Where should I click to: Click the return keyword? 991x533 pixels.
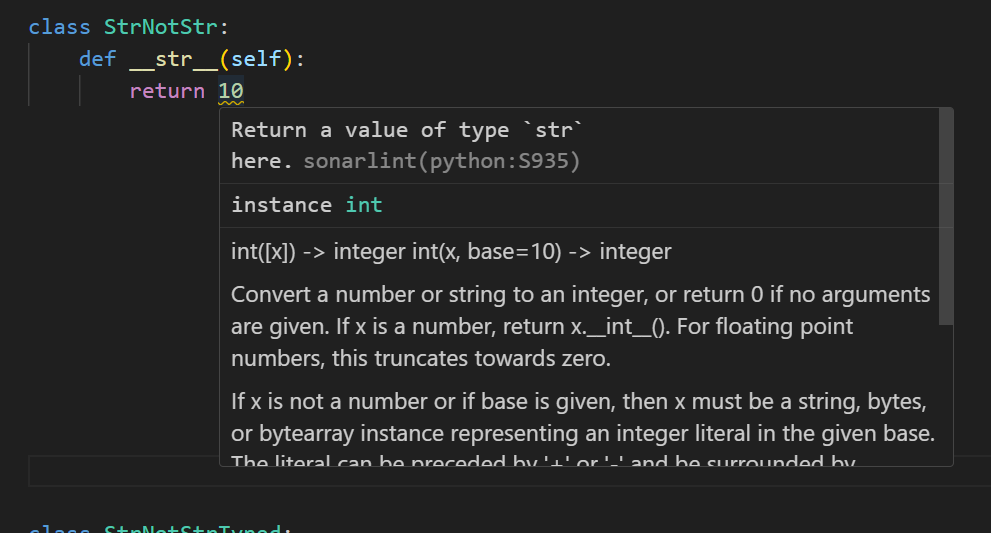click(x=167, y=92)
